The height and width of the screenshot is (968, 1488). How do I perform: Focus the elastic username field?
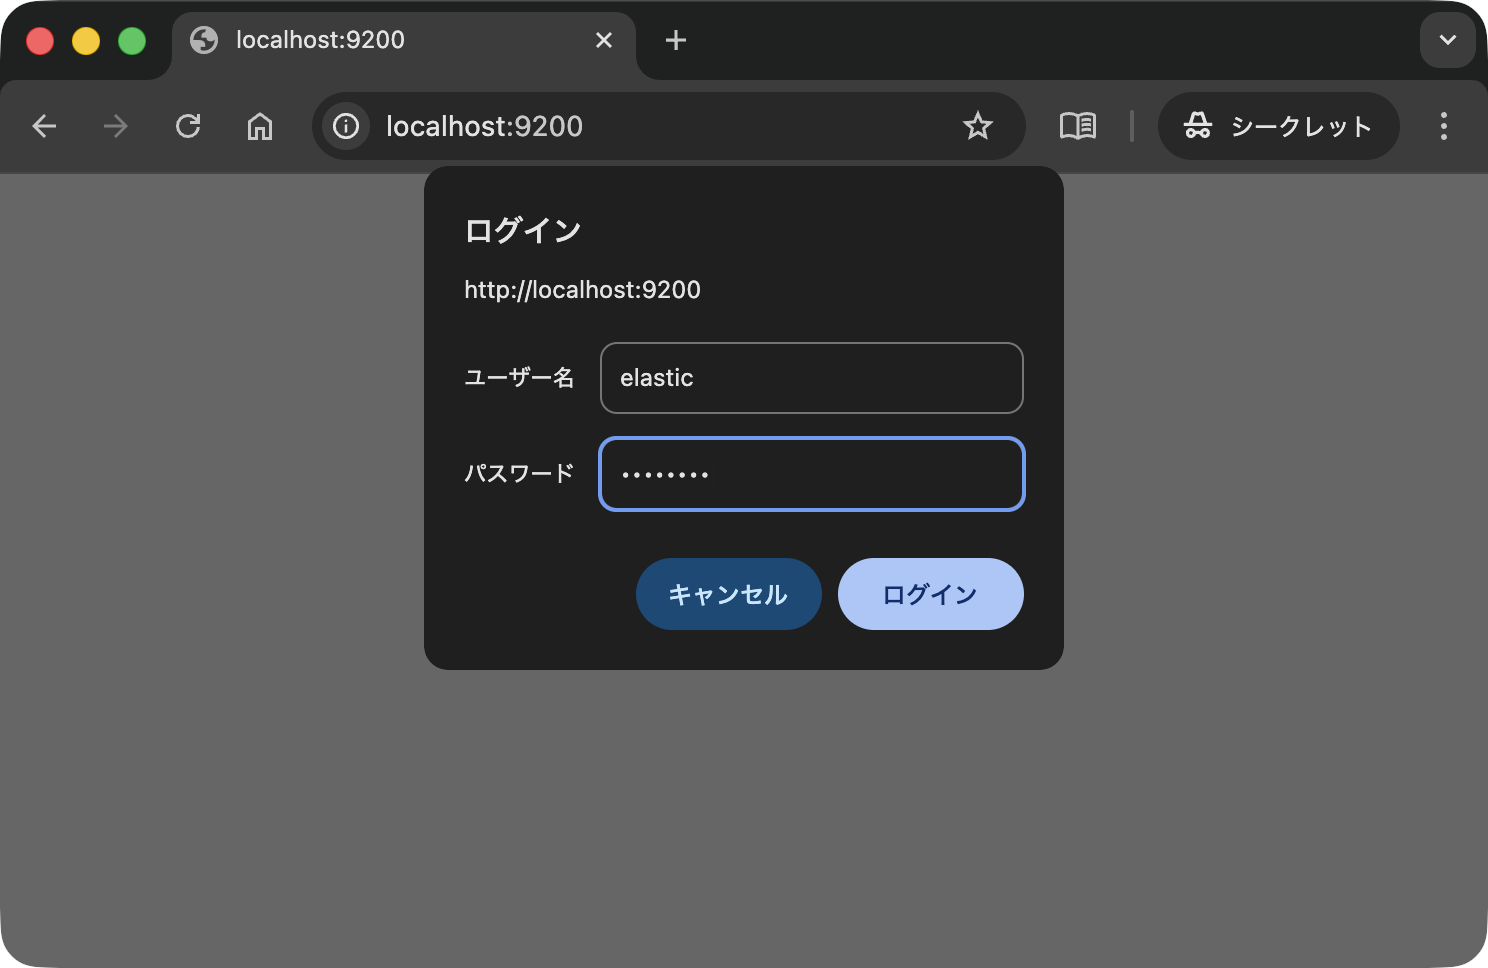811,378
